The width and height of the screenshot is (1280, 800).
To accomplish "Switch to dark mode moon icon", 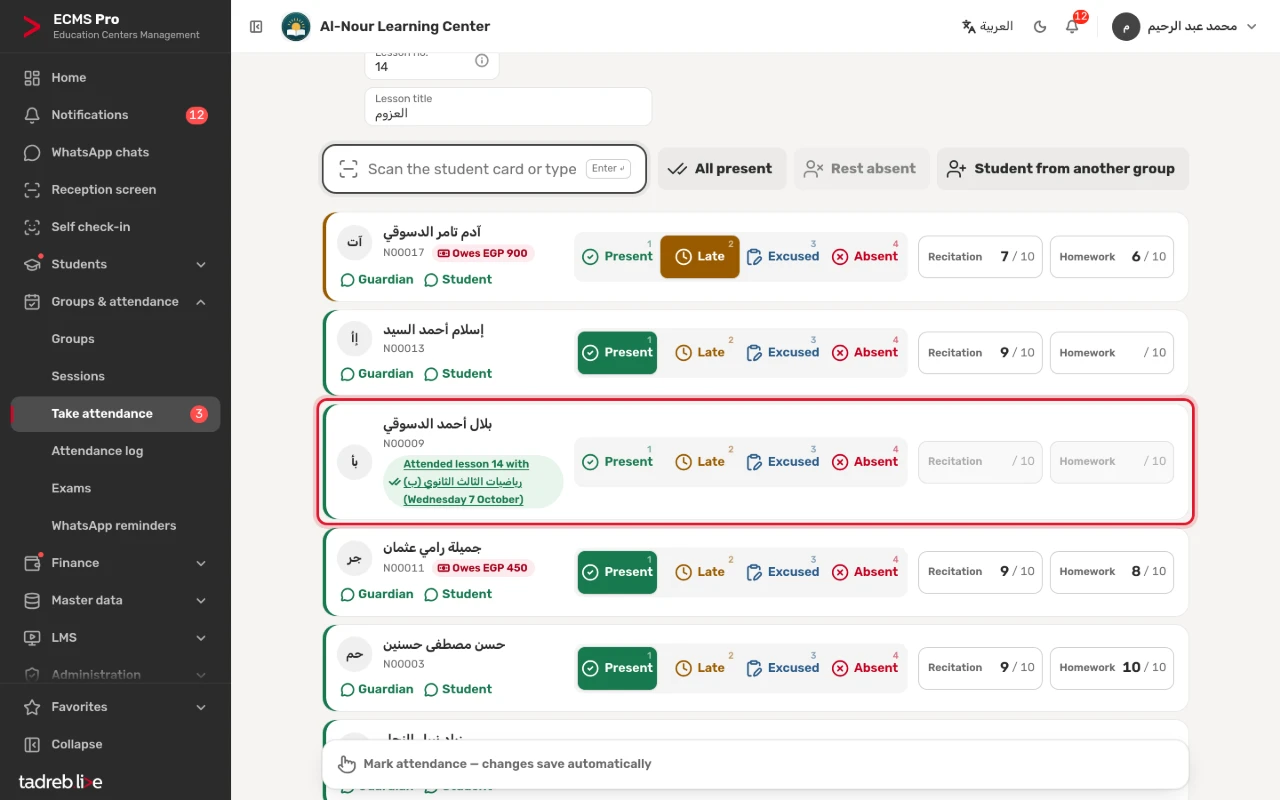I will click(x=1040, y=27).
